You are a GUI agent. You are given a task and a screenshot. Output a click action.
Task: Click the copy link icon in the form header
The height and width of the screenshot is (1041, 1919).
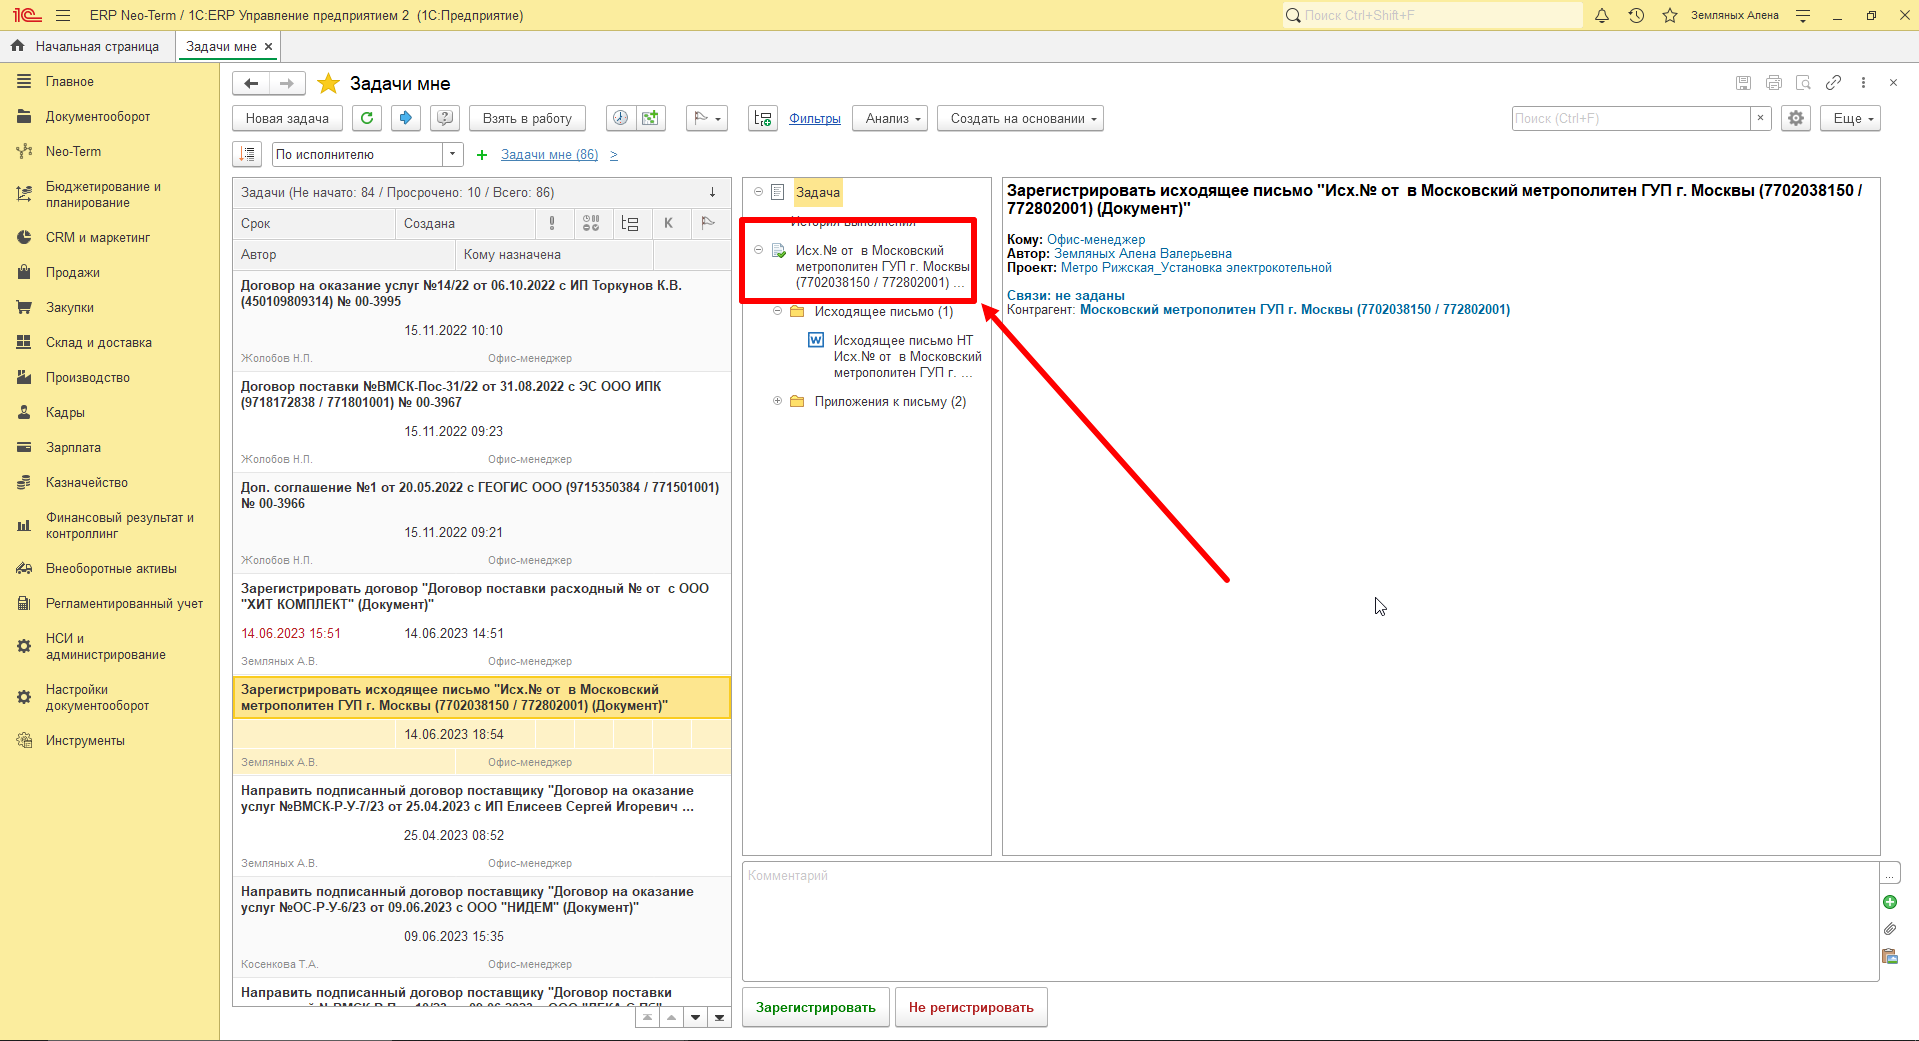1833,83
